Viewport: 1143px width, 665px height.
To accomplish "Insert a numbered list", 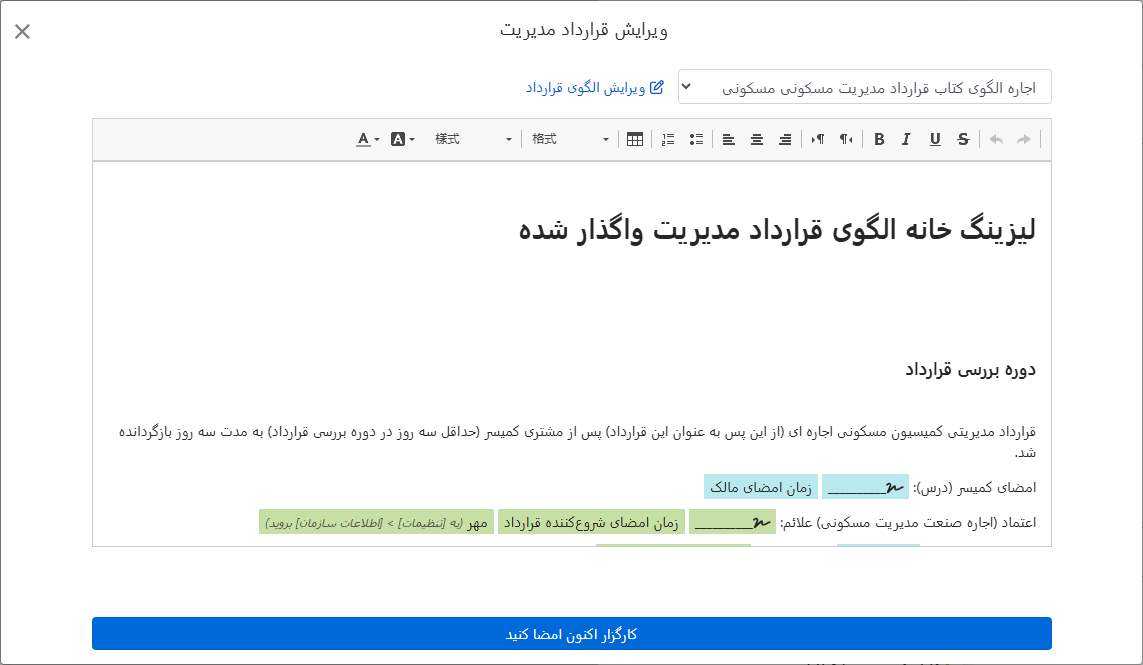I will click(668, 139).
